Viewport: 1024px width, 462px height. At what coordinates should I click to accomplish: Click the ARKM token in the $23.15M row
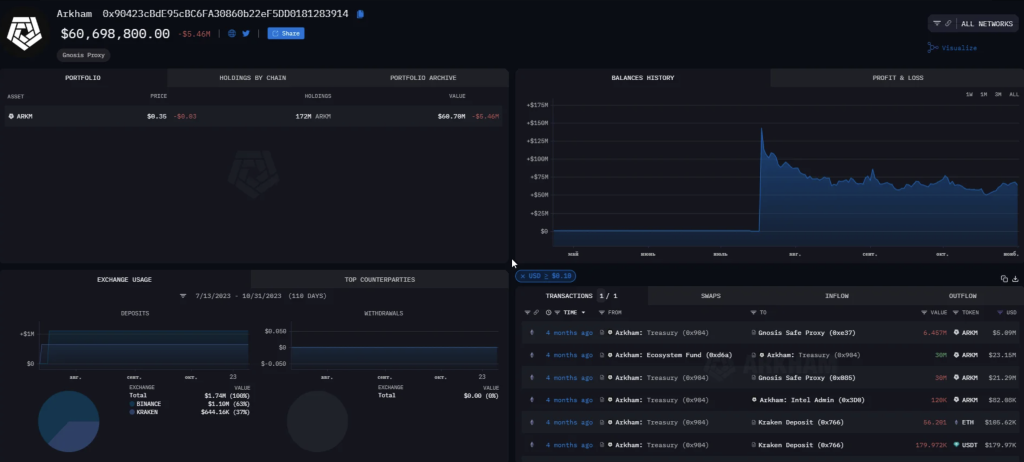(x=966, y=355)
